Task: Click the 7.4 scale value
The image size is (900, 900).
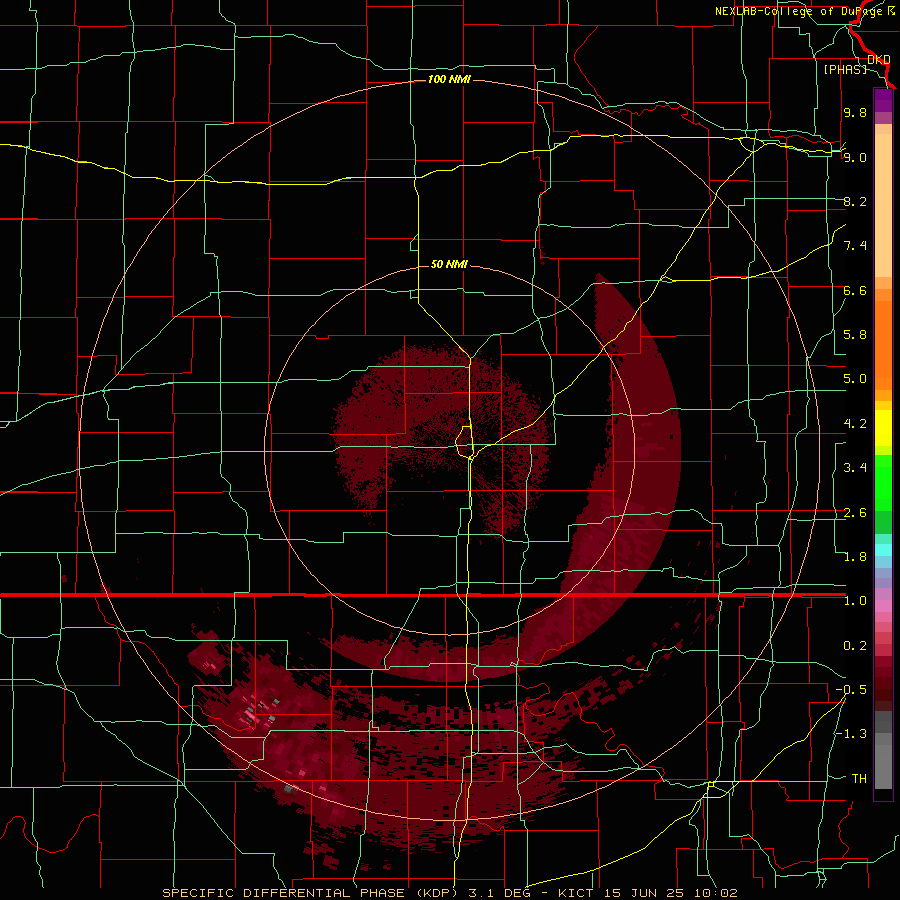Action: [855, 246]
